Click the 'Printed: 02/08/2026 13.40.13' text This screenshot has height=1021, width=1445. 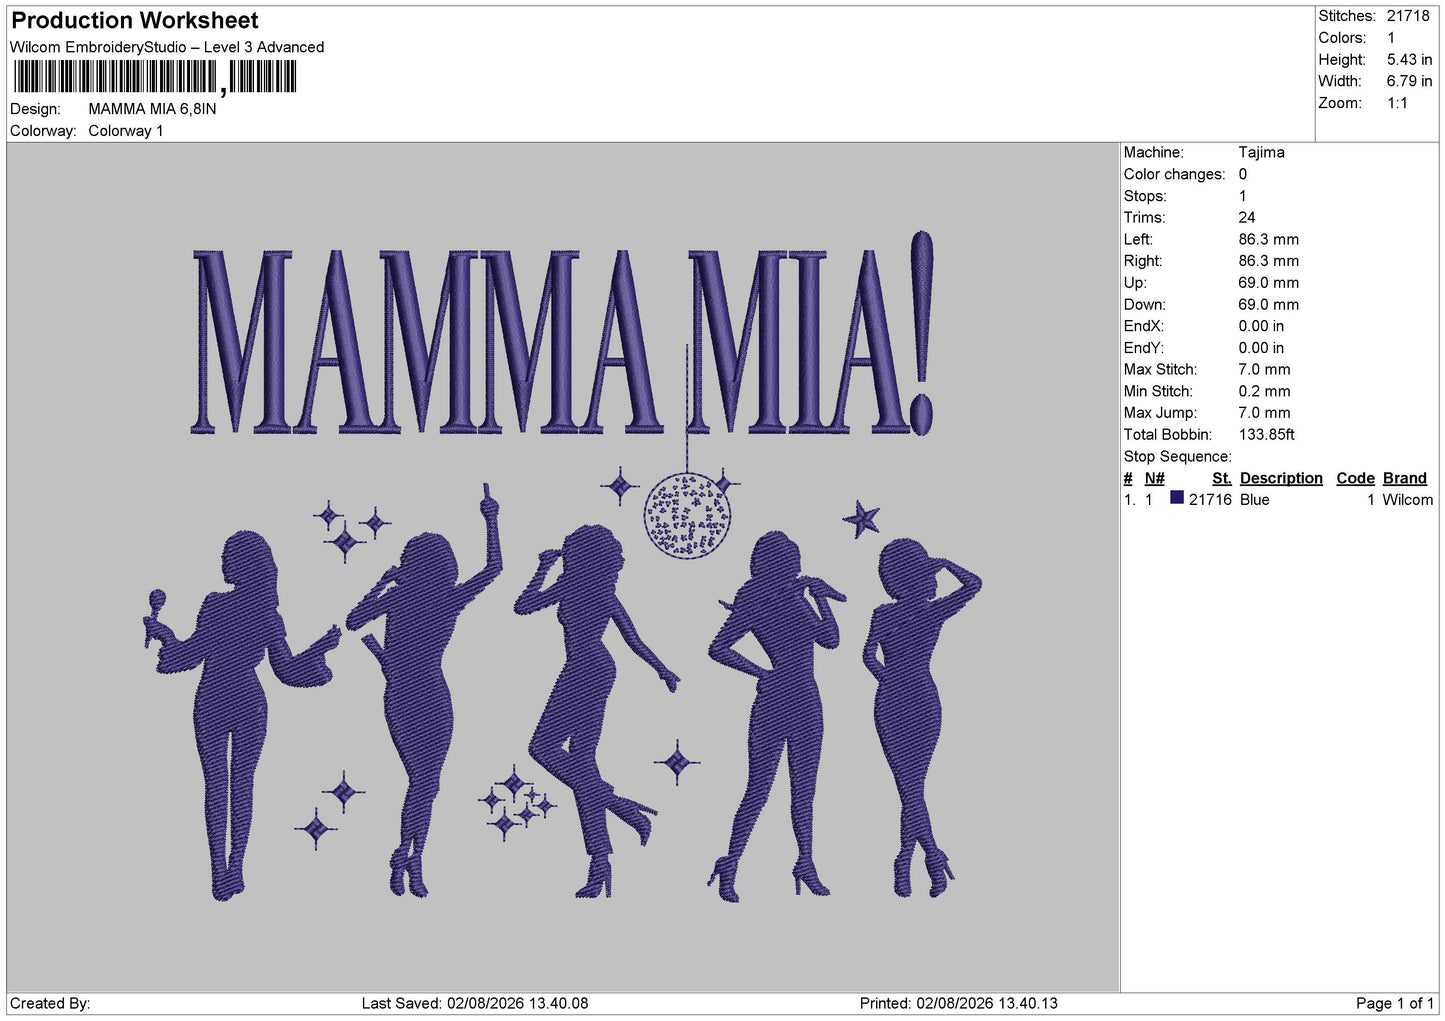959,1003
